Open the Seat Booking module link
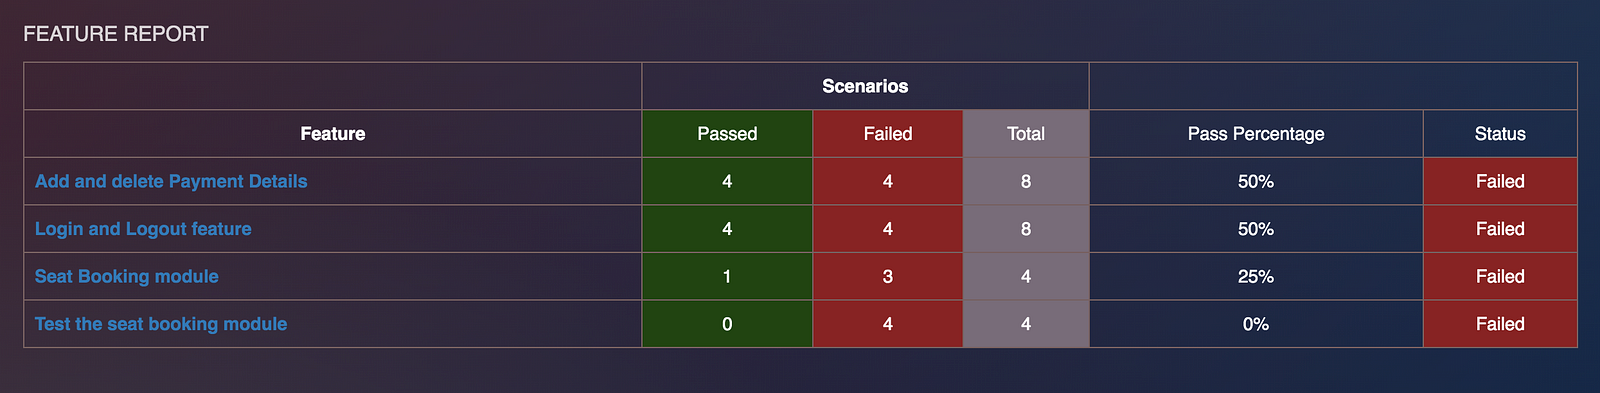This screenshot has width=1600, height=393. coord(127,276)
